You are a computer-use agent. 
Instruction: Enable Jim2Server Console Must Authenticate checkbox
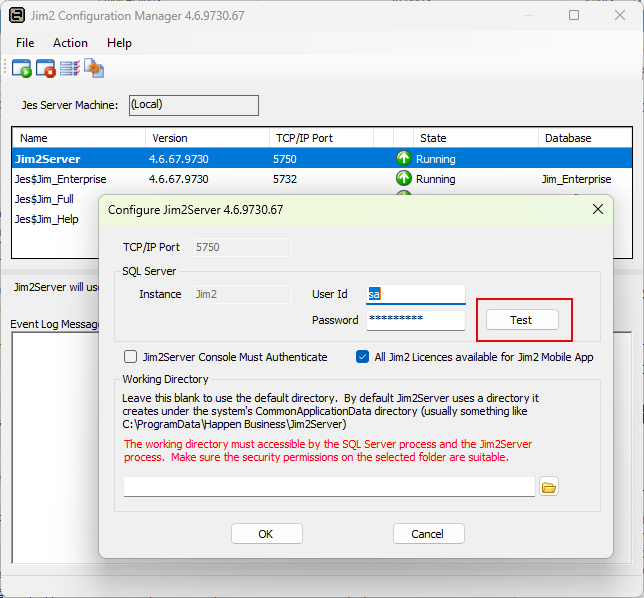coord(130,357)
